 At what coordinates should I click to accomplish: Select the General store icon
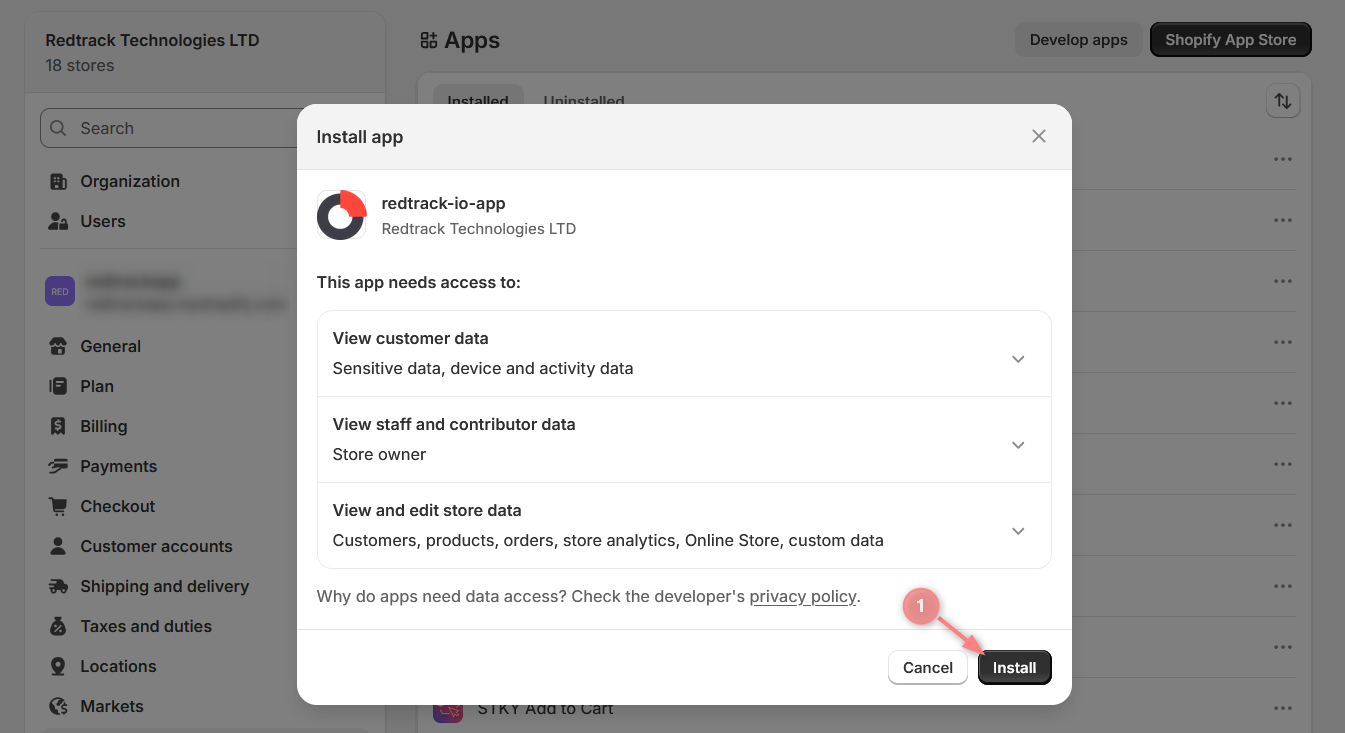click(x=59, y=347)
